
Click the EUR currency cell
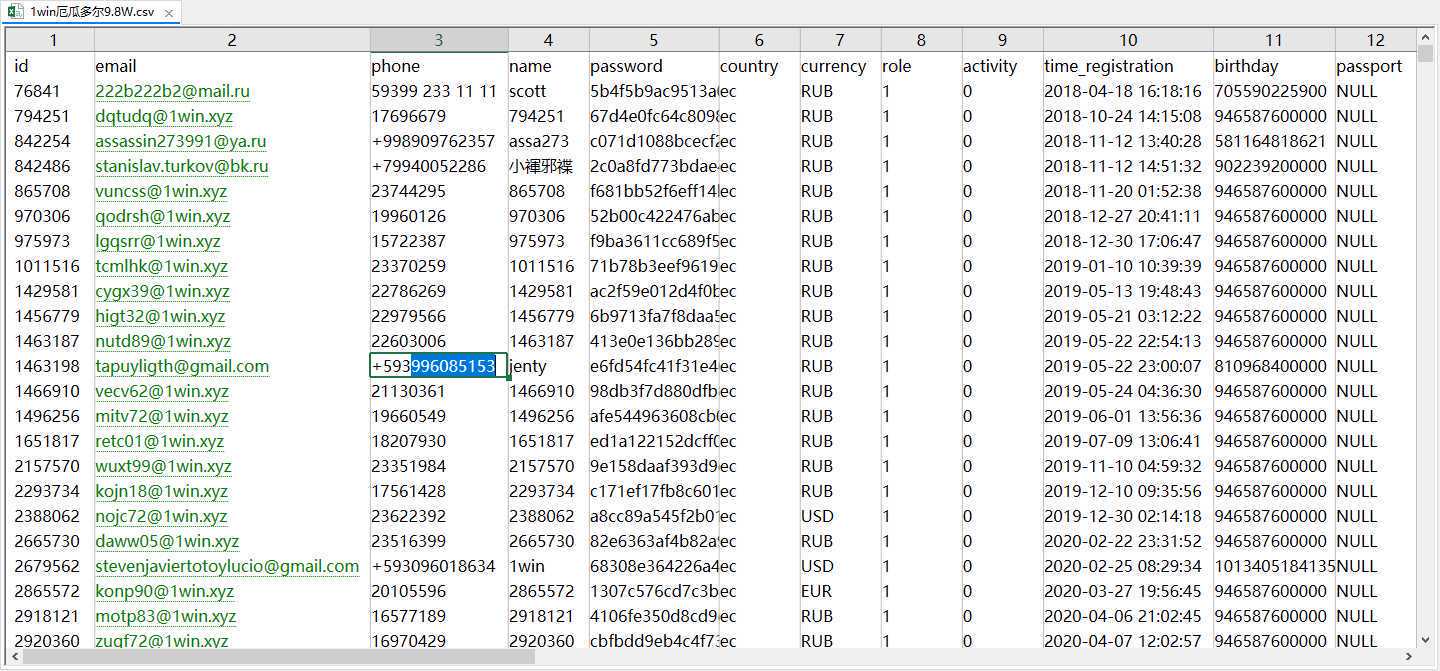(x=816, y=591)
